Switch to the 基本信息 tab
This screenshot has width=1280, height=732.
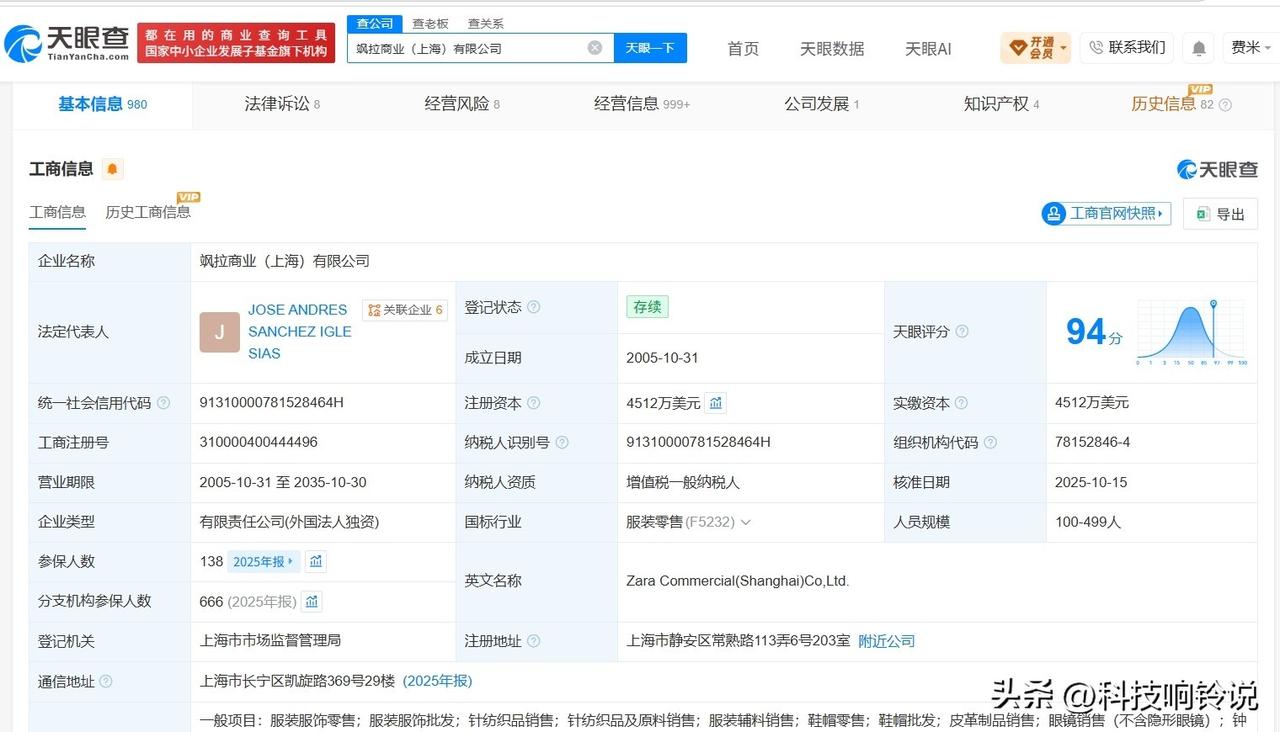[102, 104]
